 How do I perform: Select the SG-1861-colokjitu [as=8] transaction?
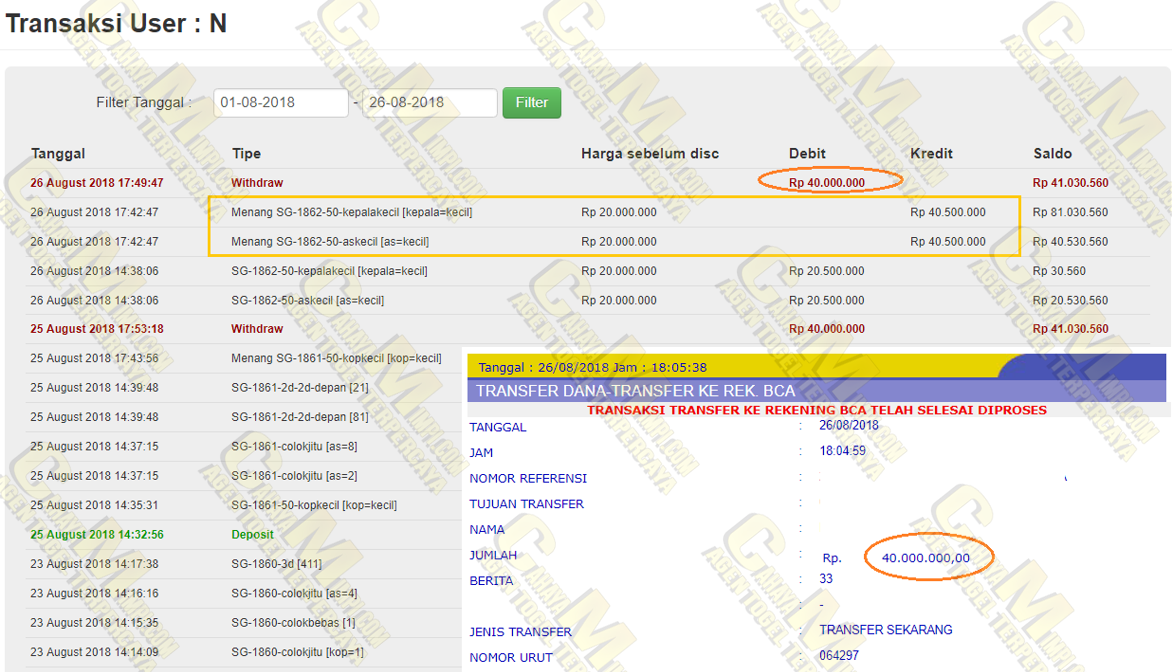click(294, 446)
